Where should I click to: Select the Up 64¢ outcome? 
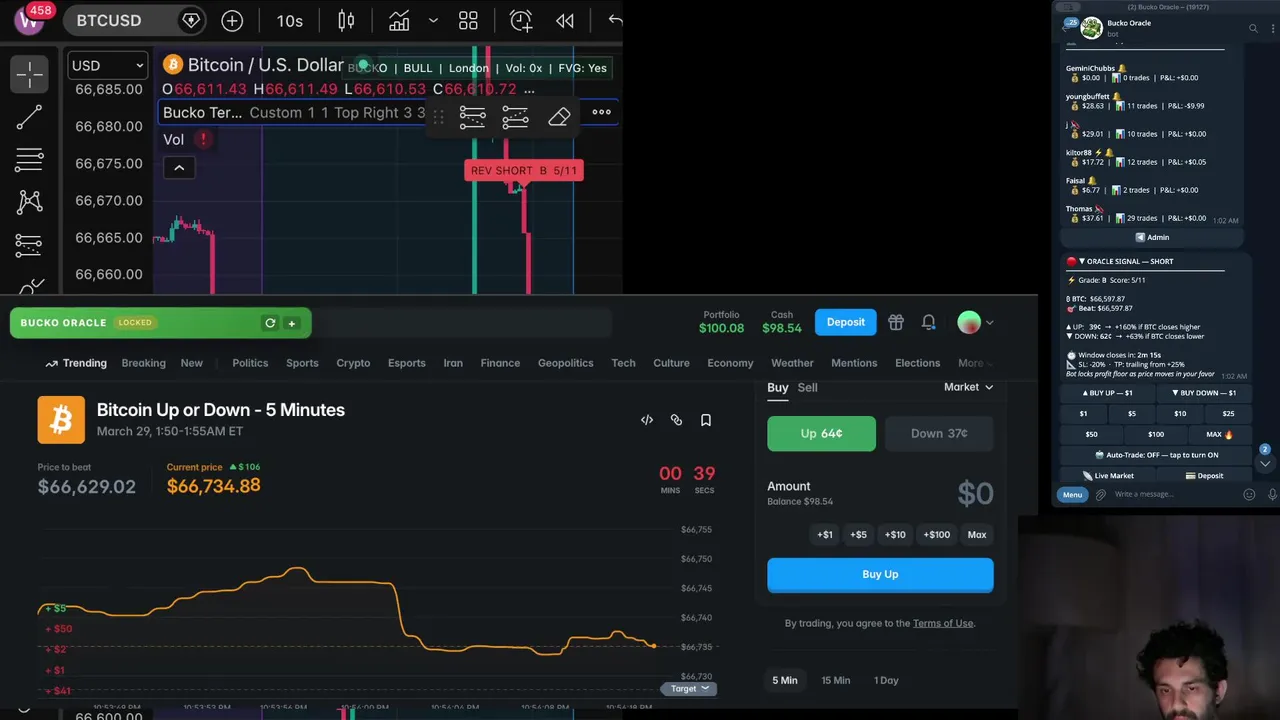(x=821, y=434)
